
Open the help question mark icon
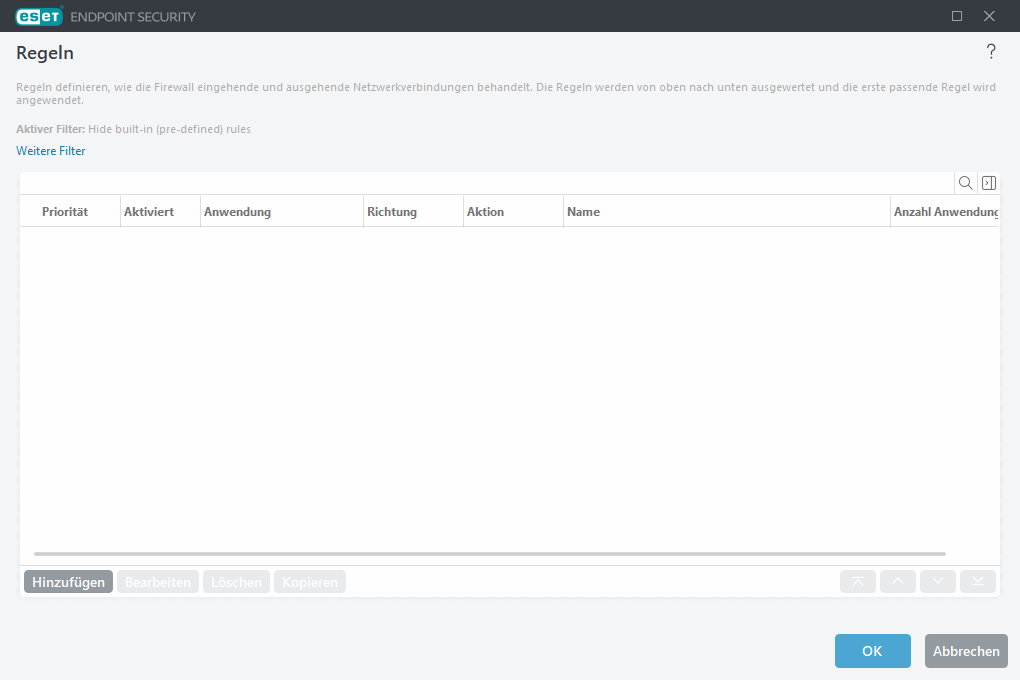[991, 52]
